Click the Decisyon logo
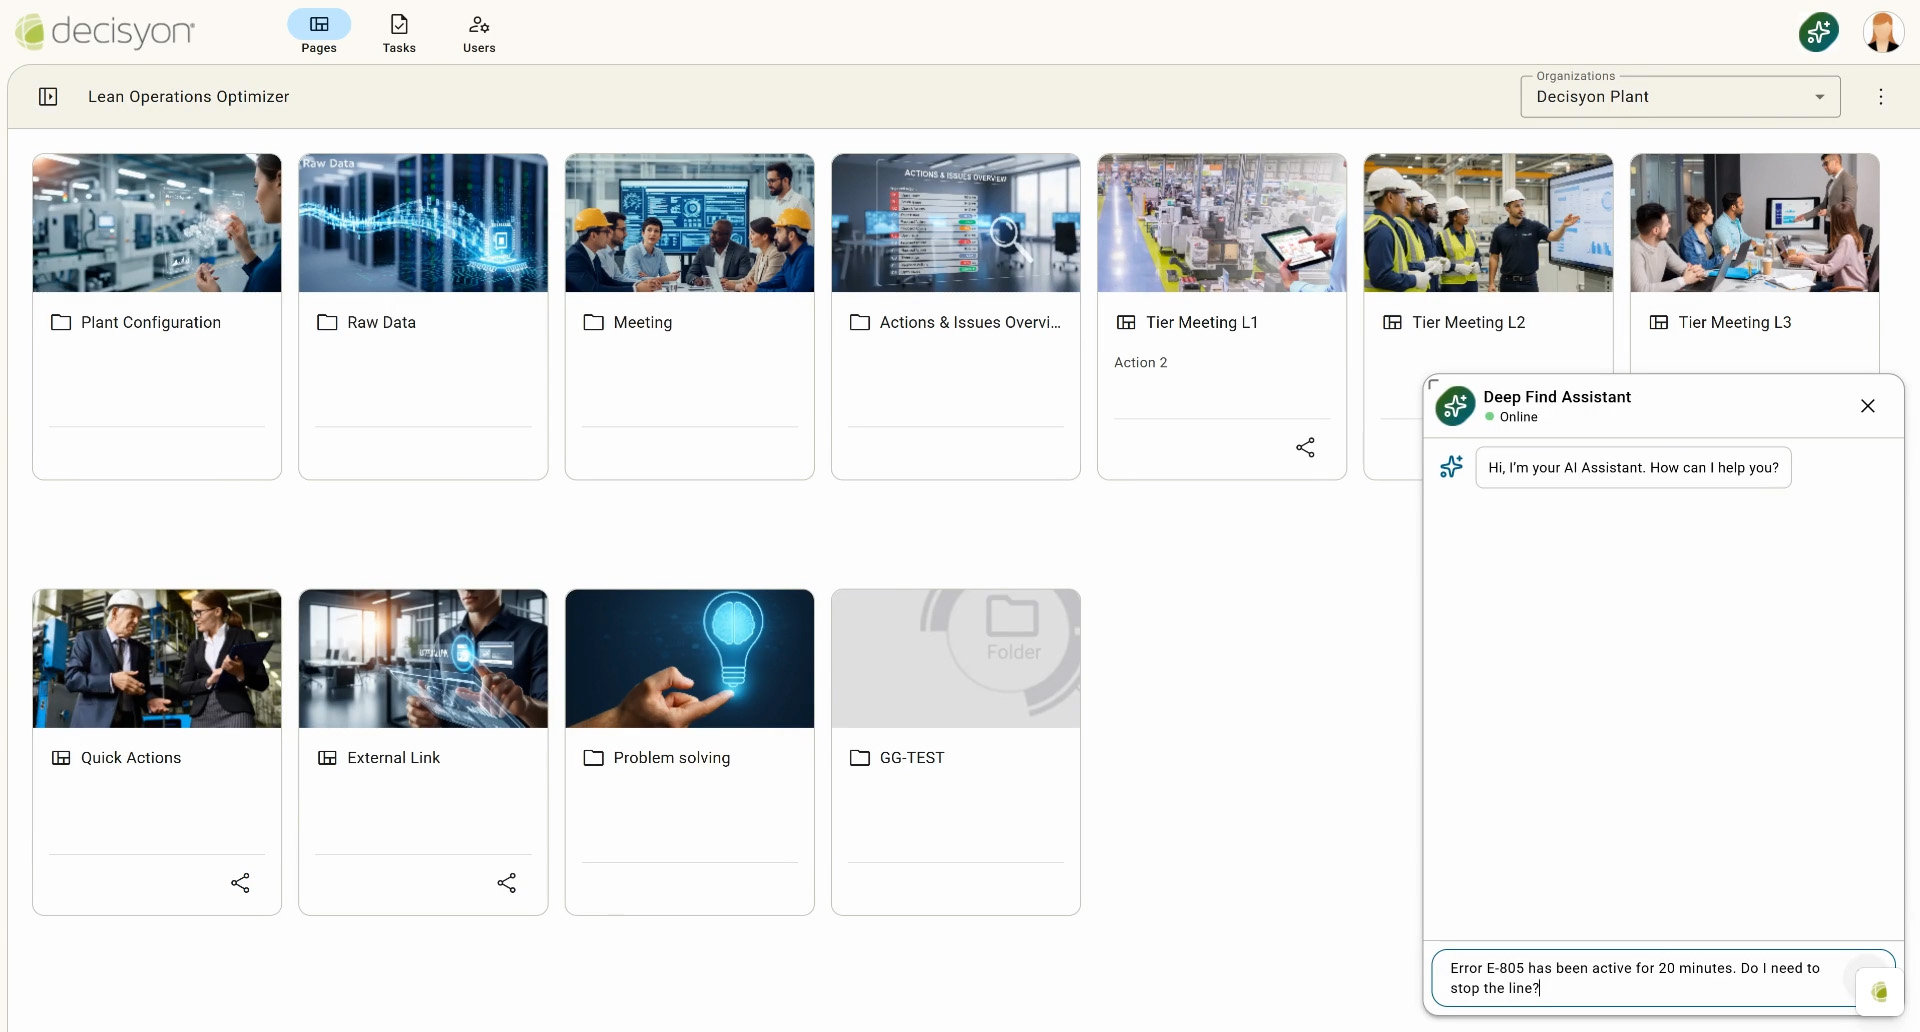This screenshot has width=1920, height=1032. pos(105,32)
